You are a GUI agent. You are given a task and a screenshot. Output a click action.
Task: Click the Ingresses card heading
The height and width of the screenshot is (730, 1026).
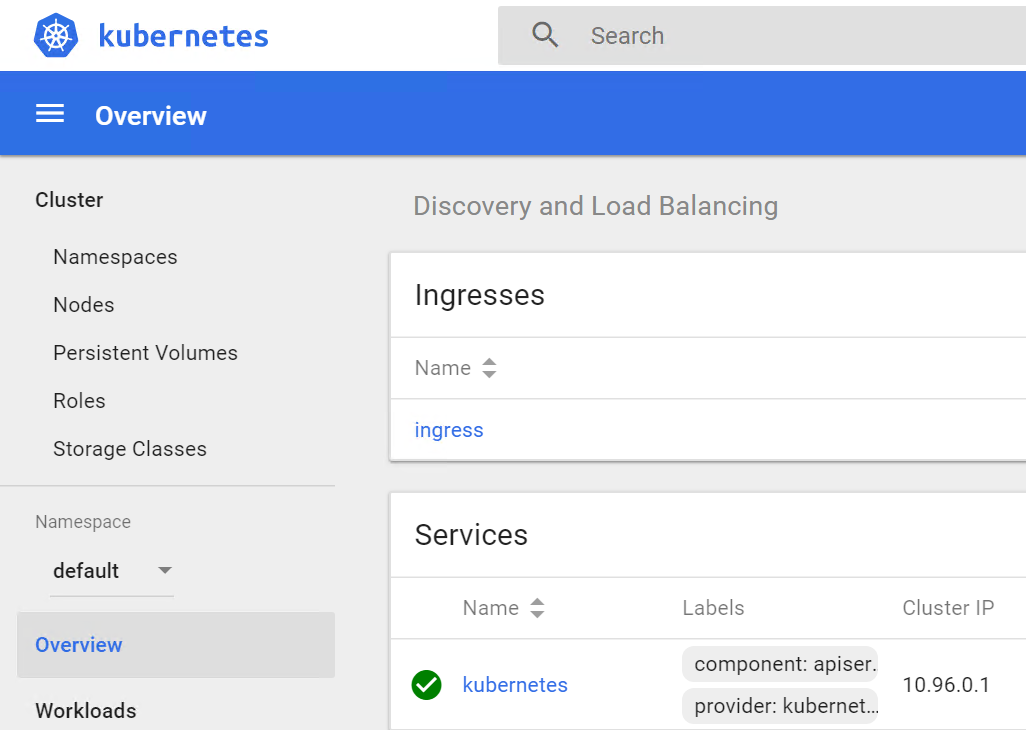pyautogui.click(x=480, y=295)
